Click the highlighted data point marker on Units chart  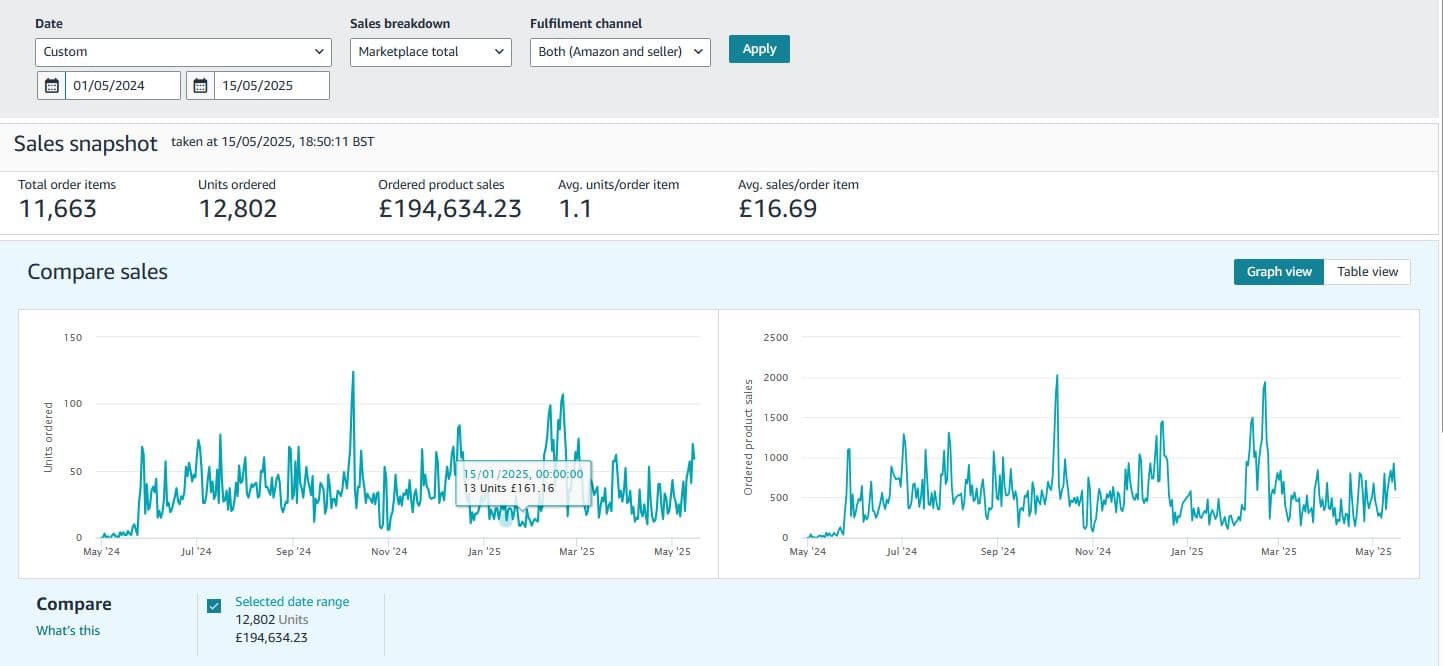[x=506, y=520]
